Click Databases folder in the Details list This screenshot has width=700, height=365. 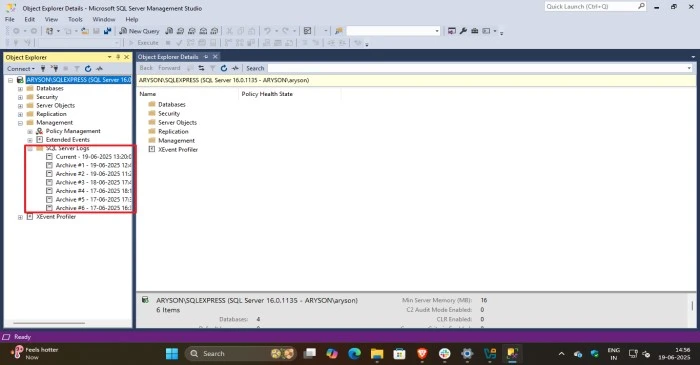(x=171, y=104)
